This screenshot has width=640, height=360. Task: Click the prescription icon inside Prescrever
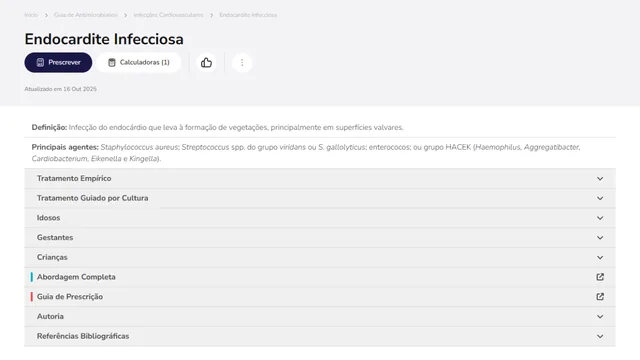pyautogui.click(x=40, y=62)
